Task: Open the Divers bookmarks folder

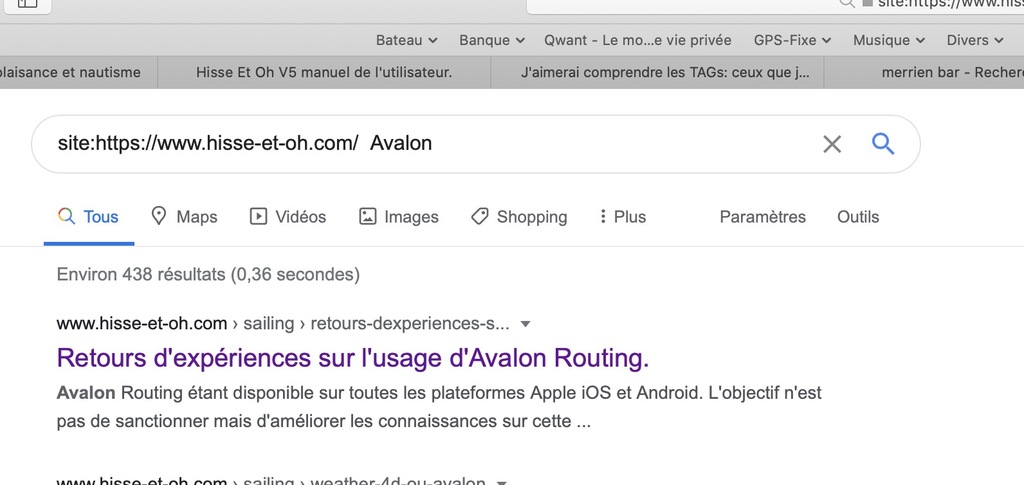Action: tap(974, 40)
